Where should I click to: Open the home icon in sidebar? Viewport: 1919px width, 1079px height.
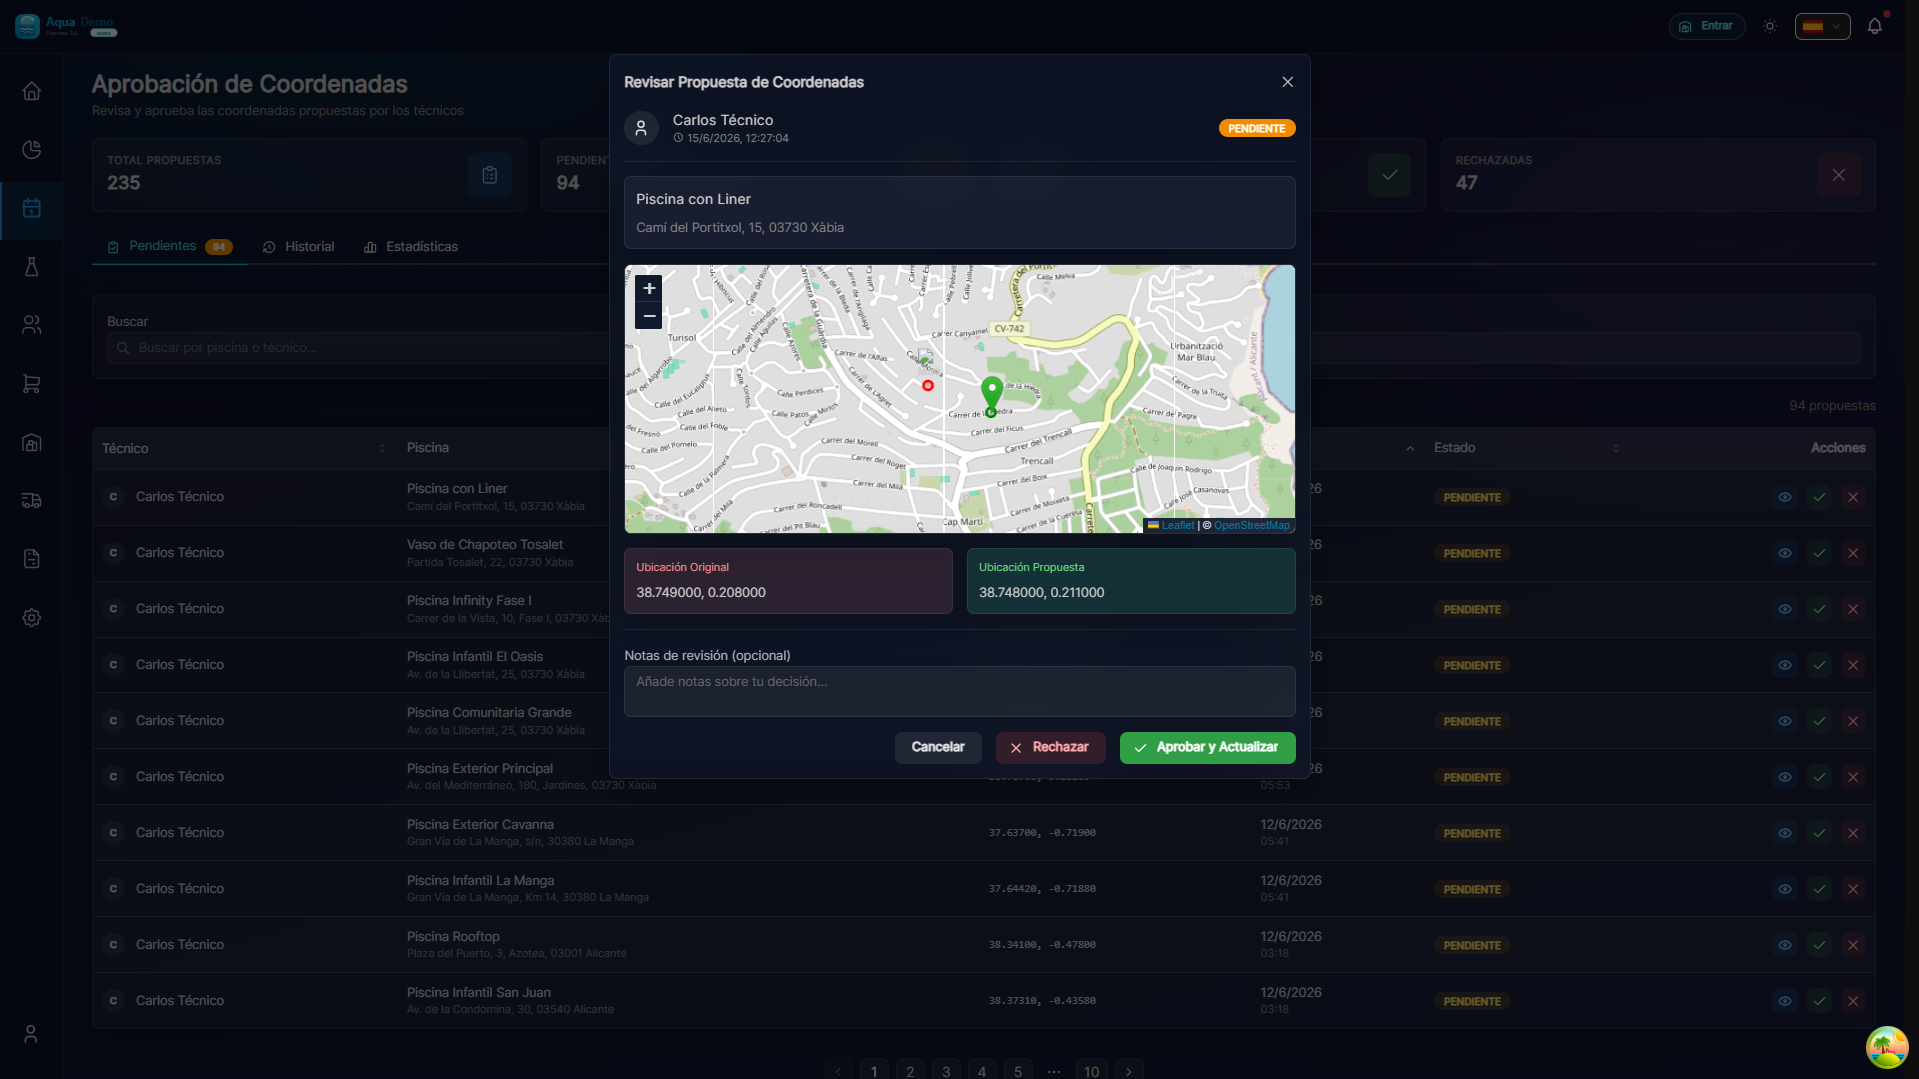click(x=31, y=91)
